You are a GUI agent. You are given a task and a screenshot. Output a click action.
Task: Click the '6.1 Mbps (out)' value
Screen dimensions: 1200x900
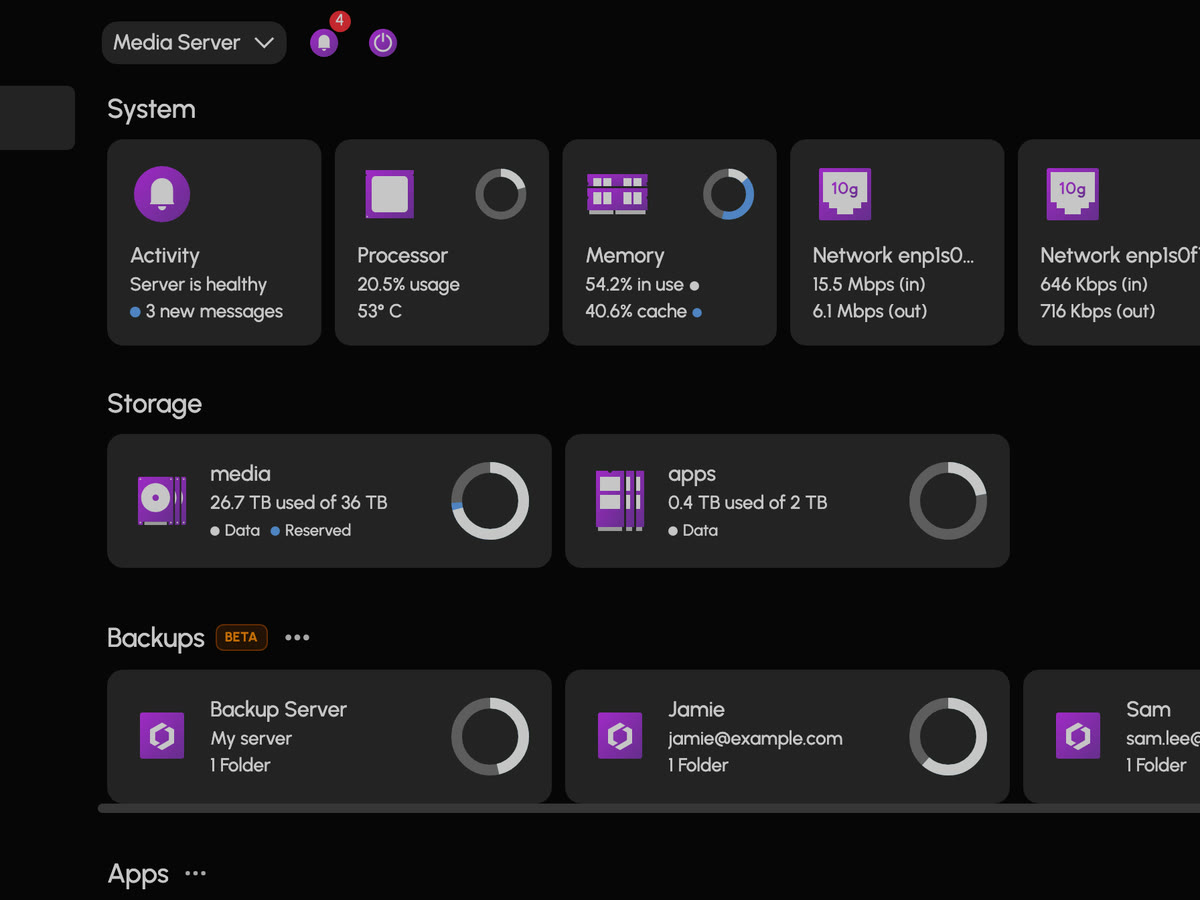point(870,311)
